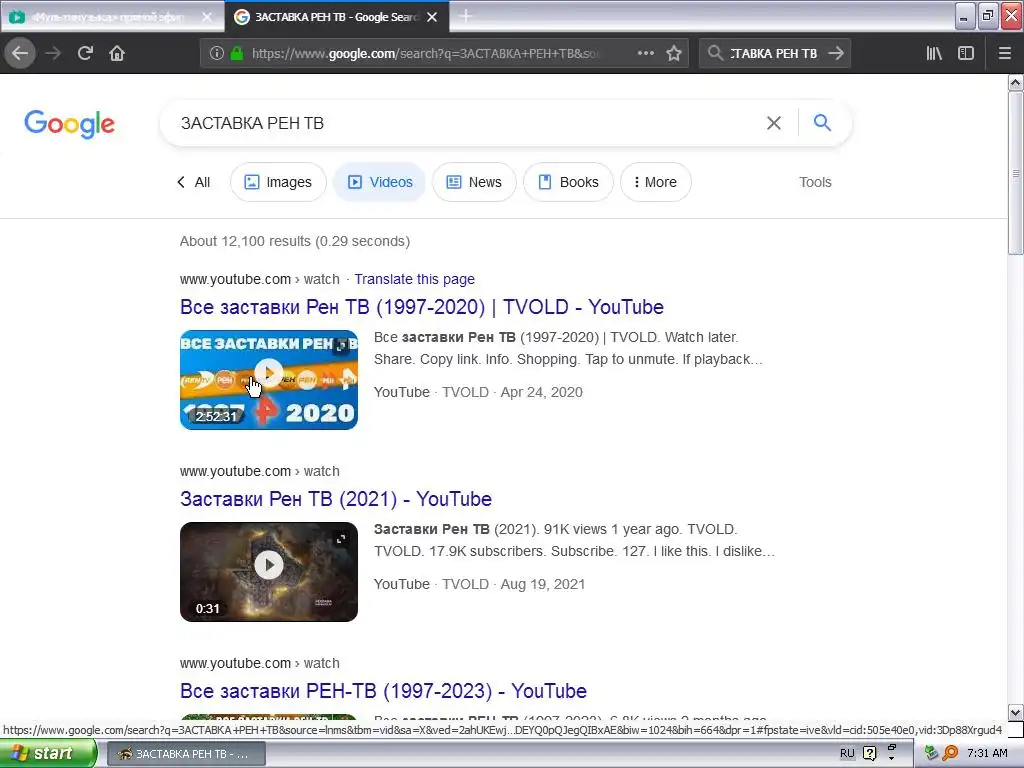Viewport: 1024px width, 768px height.
Task: Click the 7:31 AM clock
Action: tap(987, 754)
